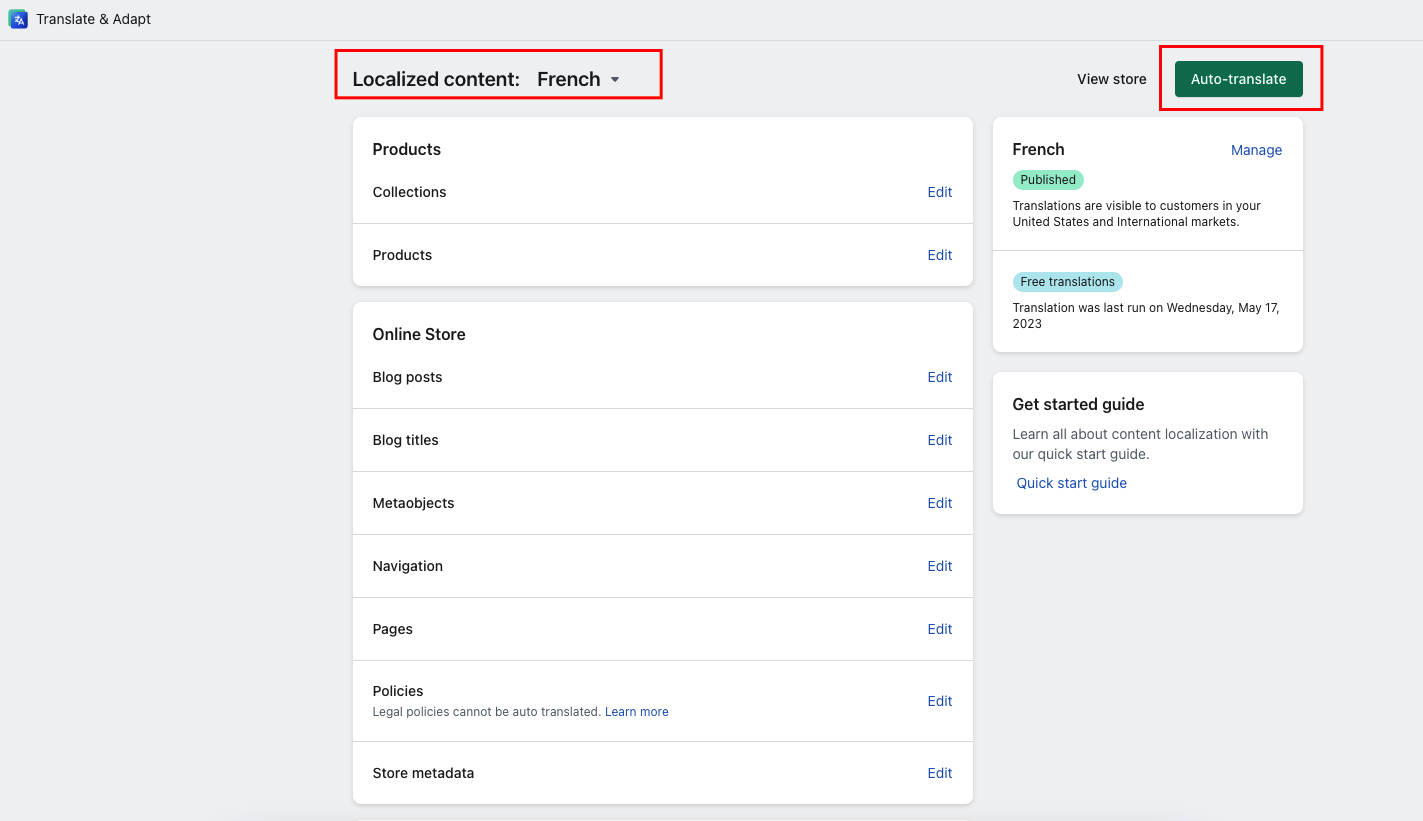
Task: Edit Blog posts translations
Action: tap(939, 377)
